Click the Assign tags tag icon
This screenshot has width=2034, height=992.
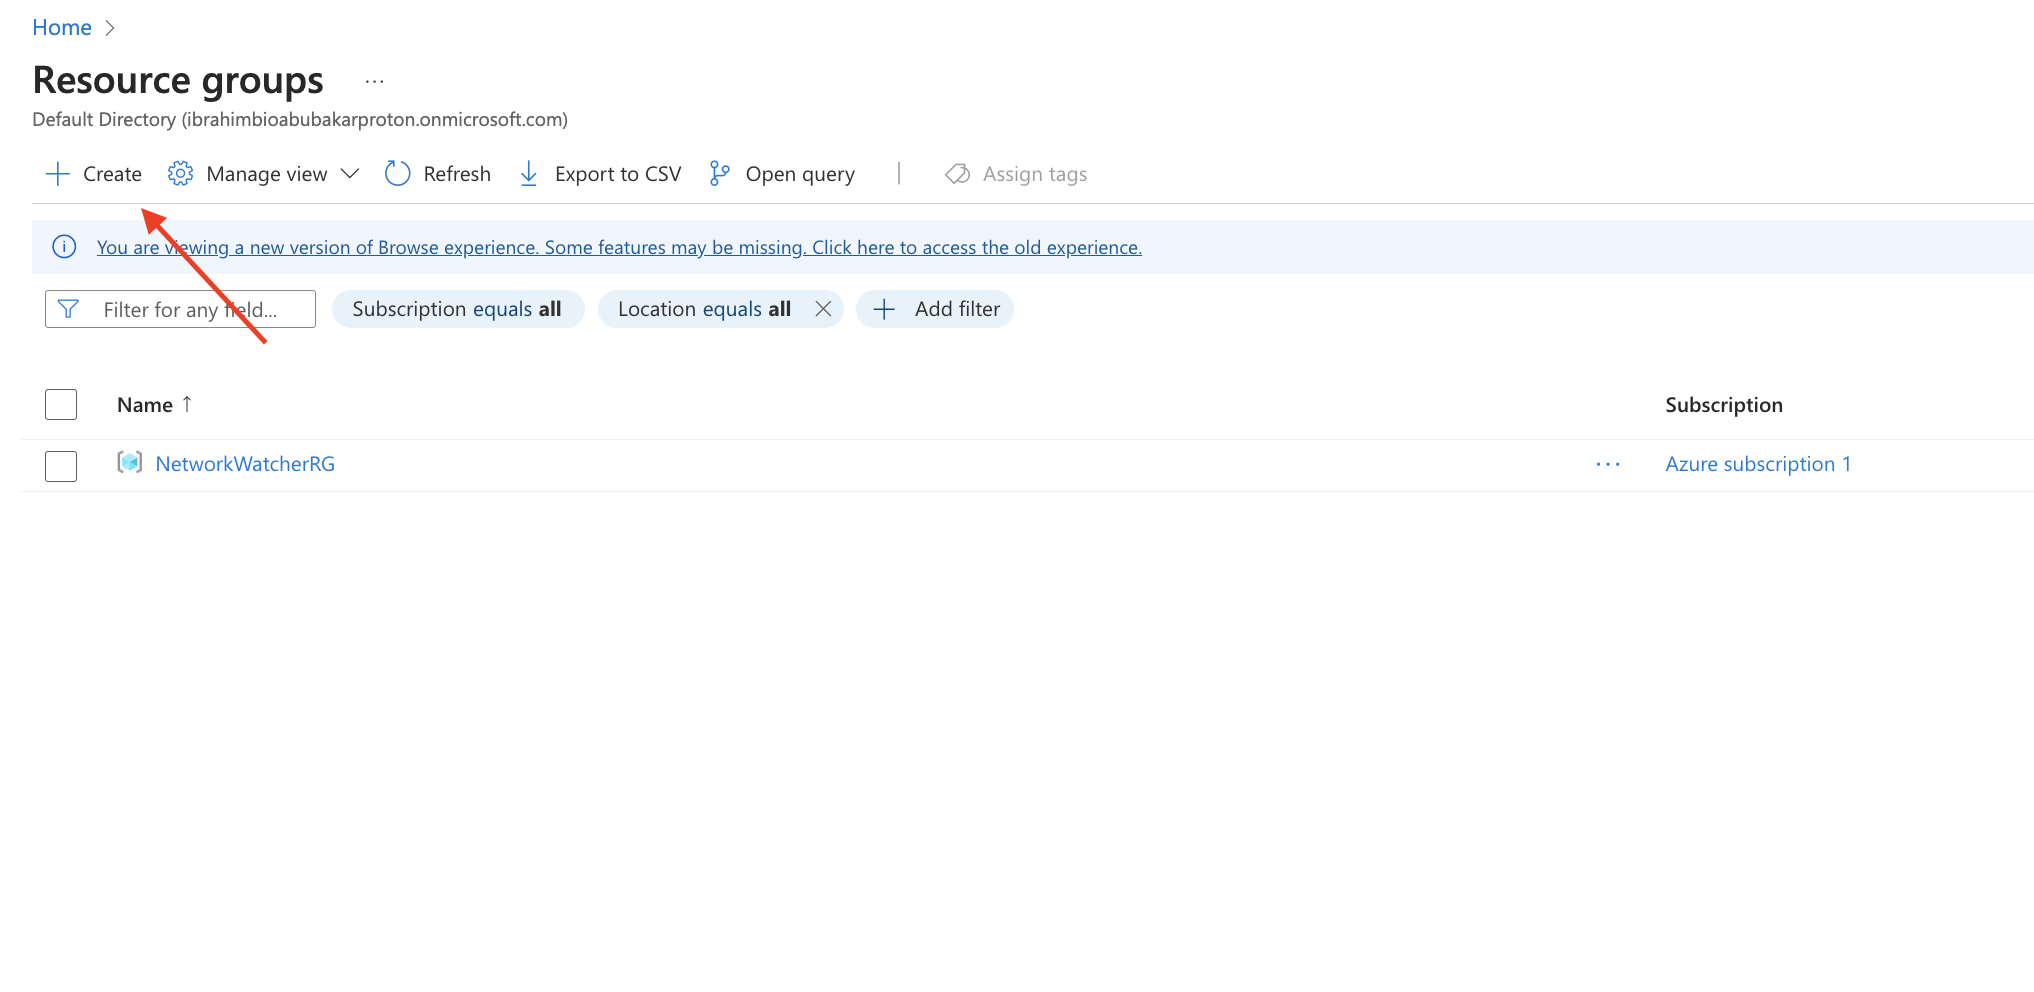957,174
